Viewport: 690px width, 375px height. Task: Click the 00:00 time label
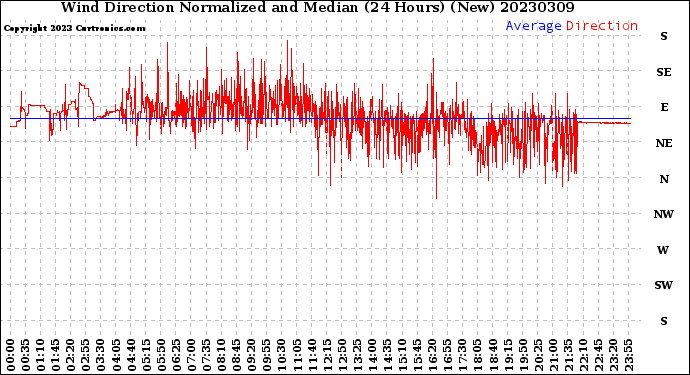click(11, 356)
